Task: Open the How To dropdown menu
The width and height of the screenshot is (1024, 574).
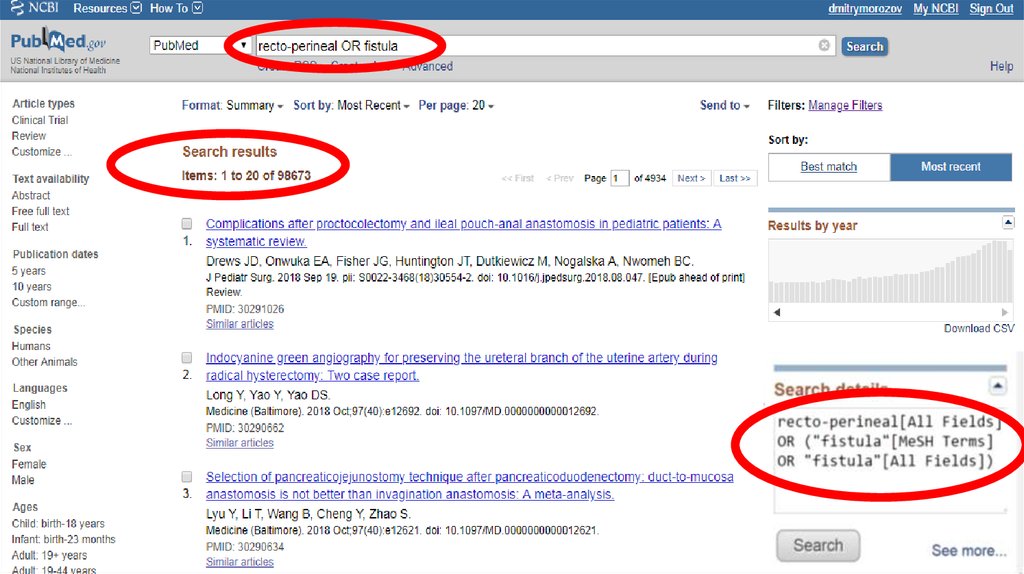Action: pos(176,8)
